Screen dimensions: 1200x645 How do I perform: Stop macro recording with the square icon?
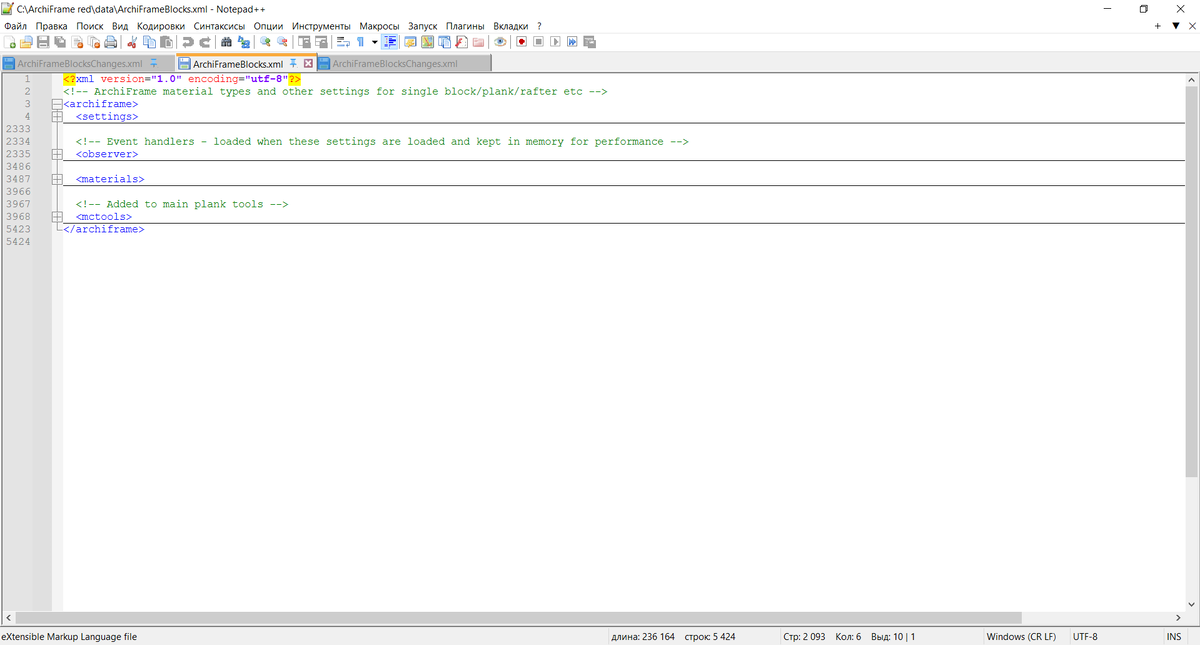pyautogui.click(x=538, y=42)
